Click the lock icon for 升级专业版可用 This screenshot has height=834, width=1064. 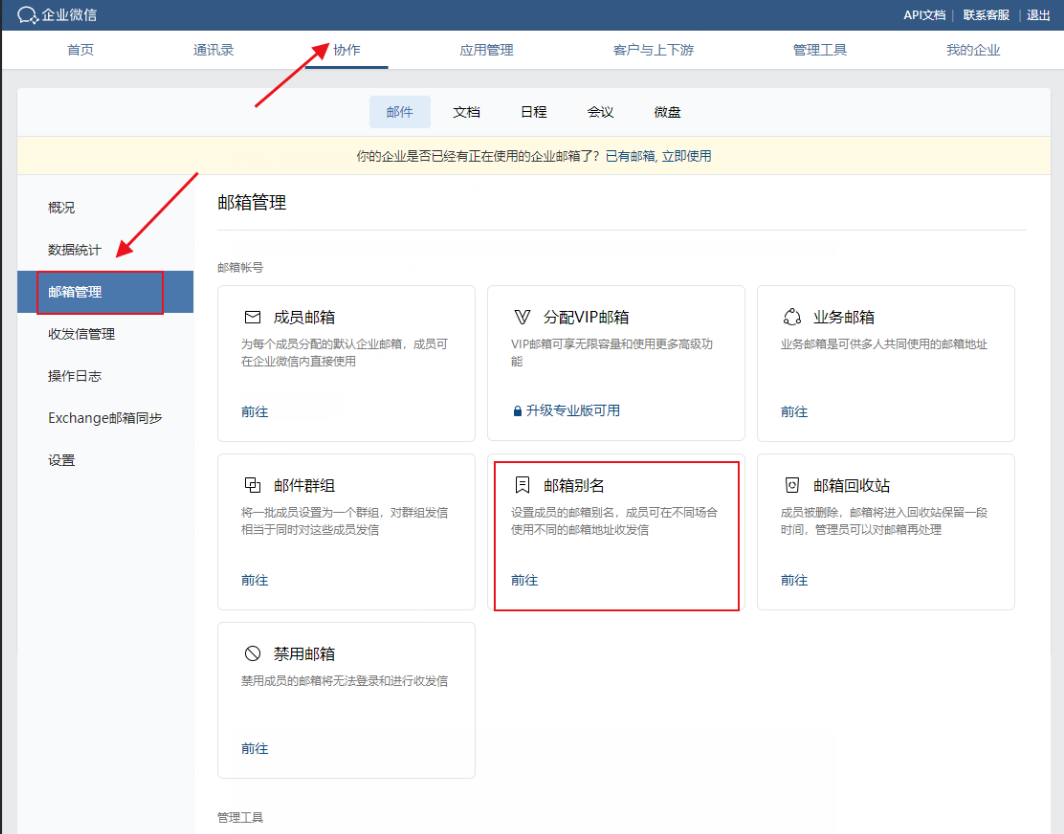pyautogui.click(x=517, y=411)
